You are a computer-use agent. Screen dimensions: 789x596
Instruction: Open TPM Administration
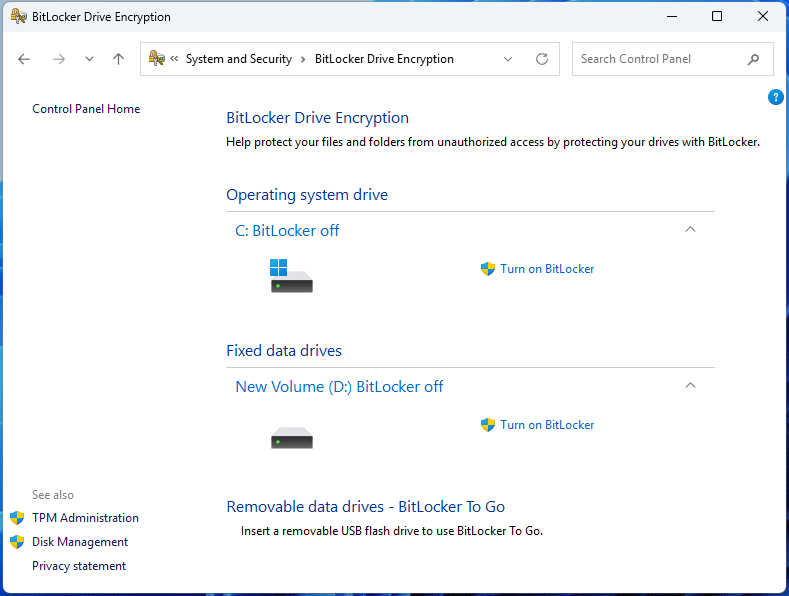(x=85, y=517)
